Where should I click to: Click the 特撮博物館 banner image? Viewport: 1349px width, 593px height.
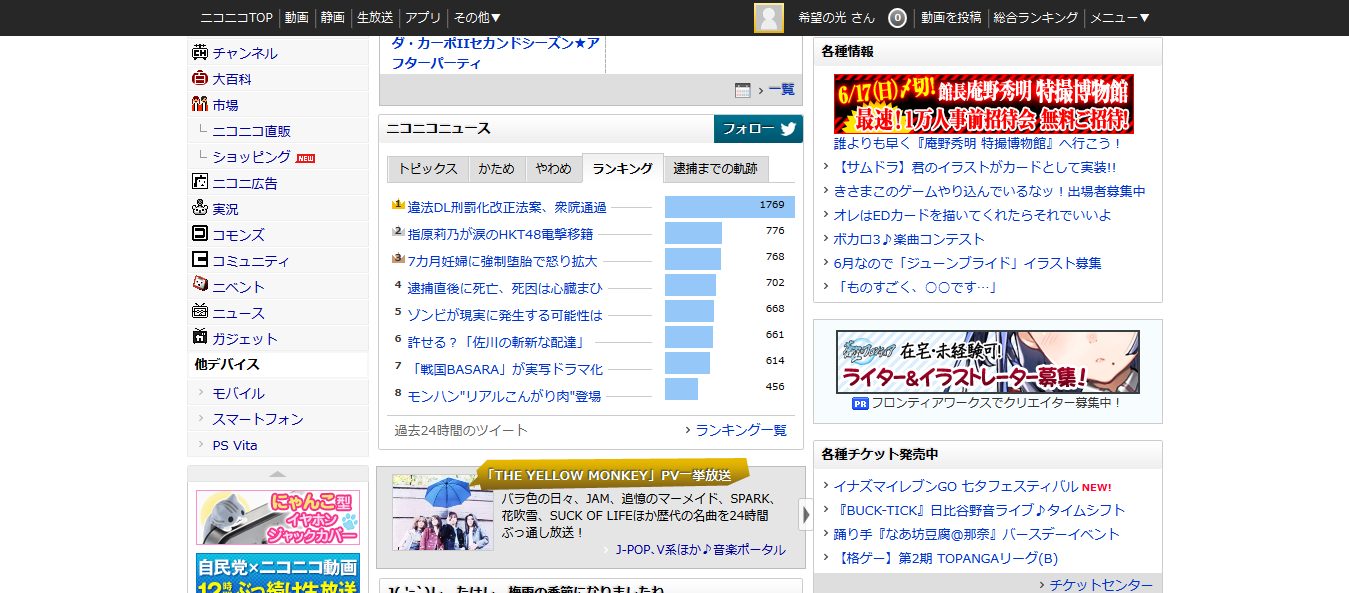coord(984,104)
